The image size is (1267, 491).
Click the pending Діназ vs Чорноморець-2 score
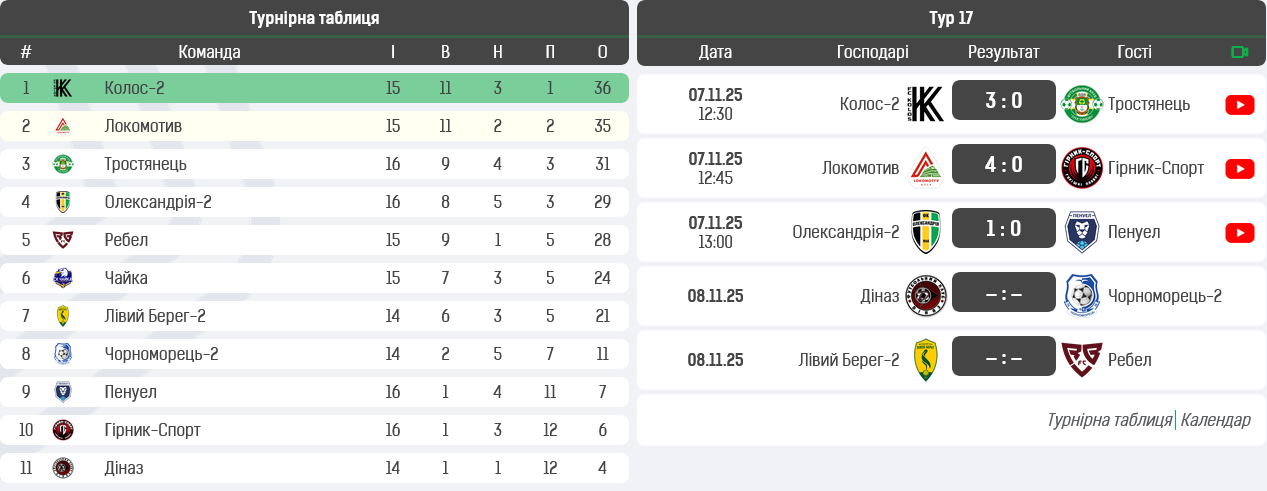tap(1003, 292)
